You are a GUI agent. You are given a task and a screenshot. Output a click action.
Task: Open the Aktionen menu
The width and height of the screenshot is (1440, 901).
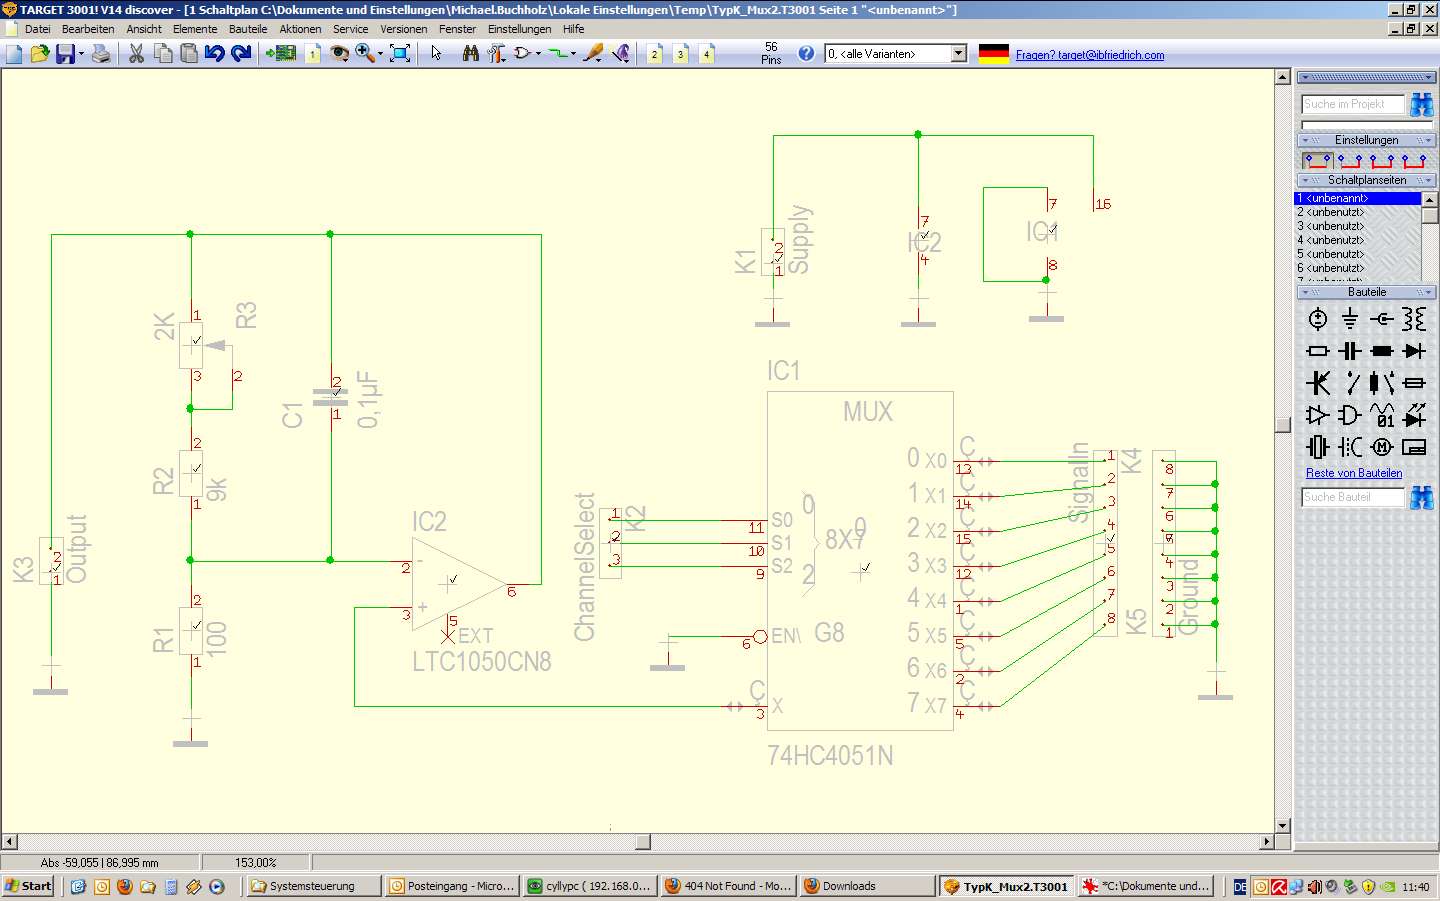click(300, 29)
